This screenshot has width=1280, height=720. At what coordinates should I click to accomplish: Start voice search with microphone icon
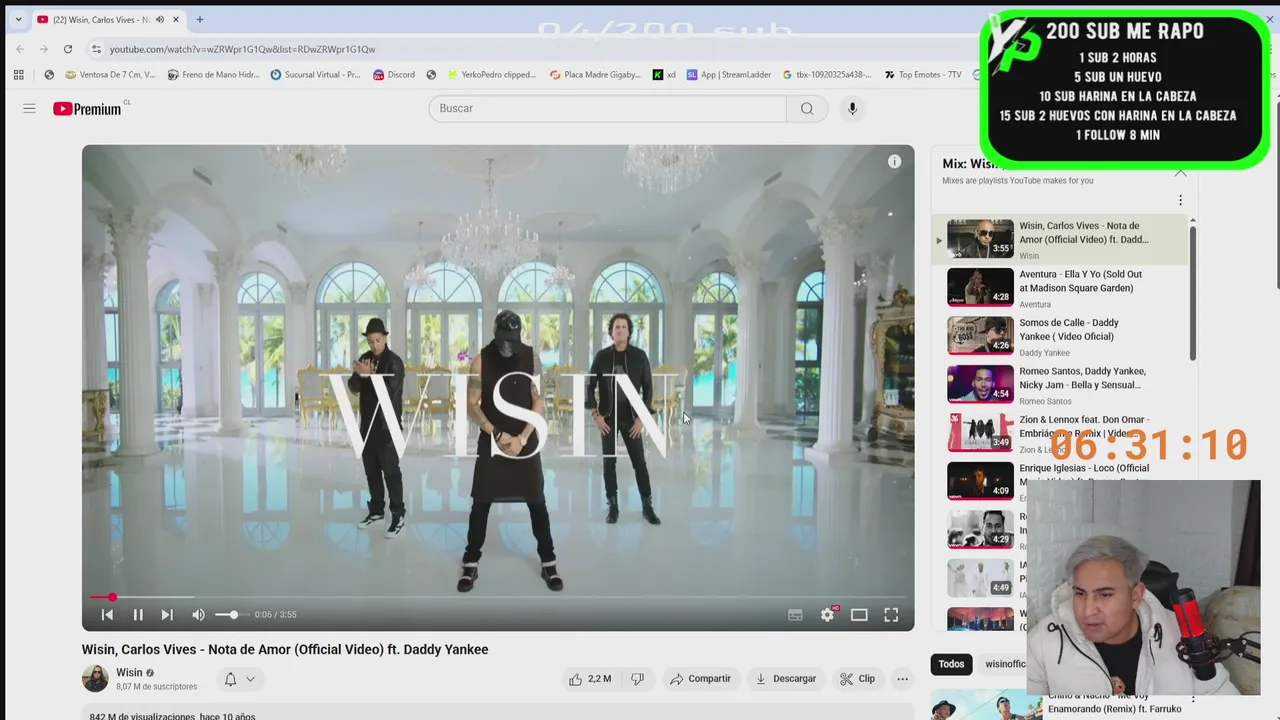[852, 108]
